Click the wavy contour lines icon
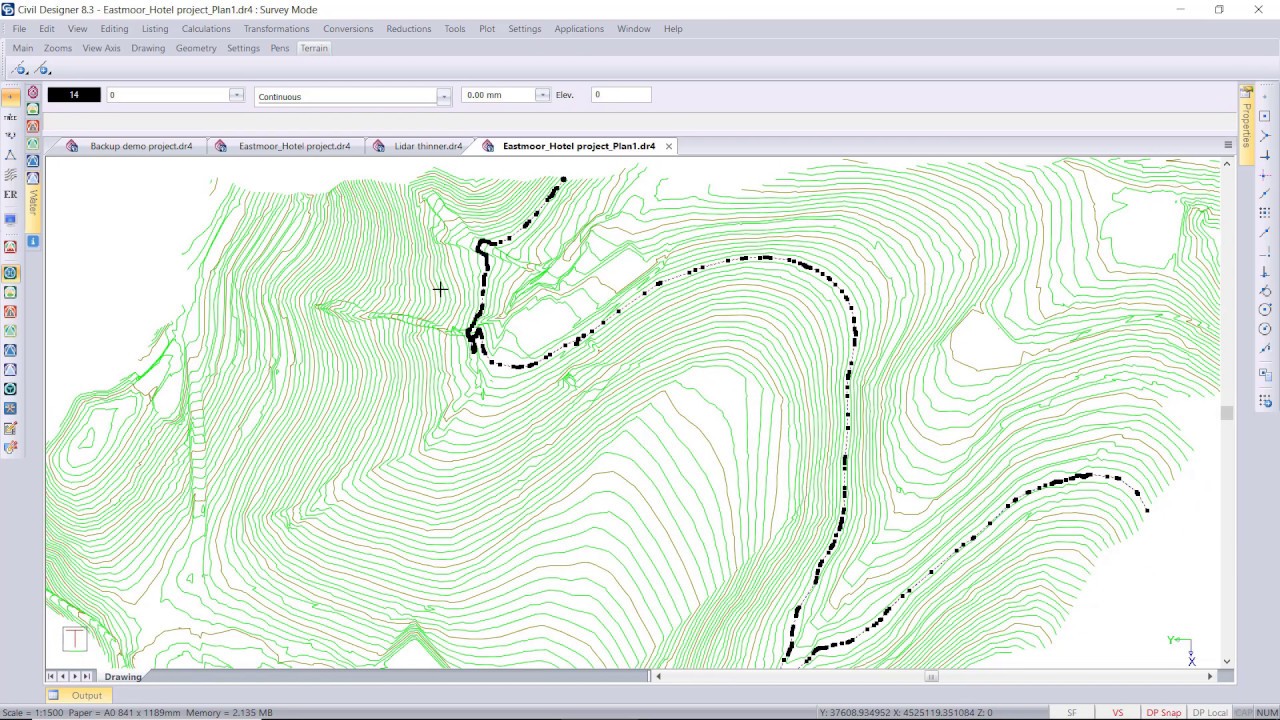Viewport: 1280px width, 720px height. tap(10, 175)
